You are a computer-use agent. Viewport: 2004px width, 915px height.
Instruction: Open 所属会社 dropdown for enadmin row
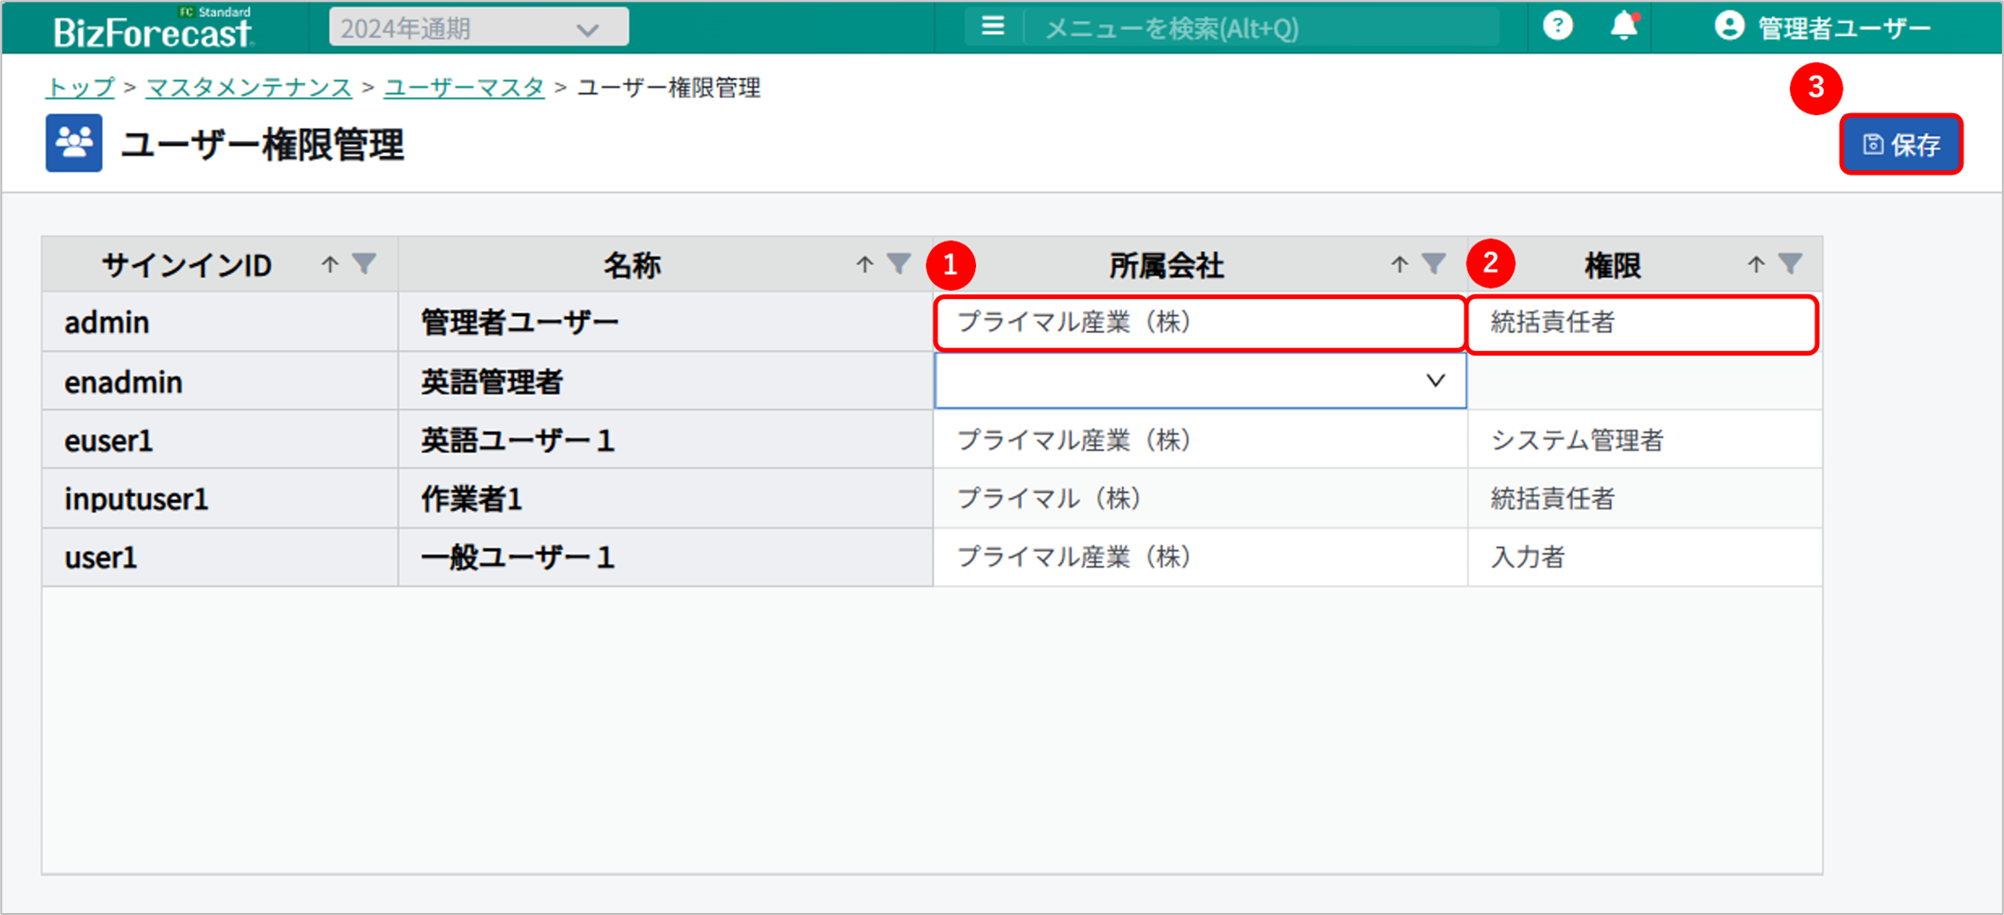(1435, 381)
